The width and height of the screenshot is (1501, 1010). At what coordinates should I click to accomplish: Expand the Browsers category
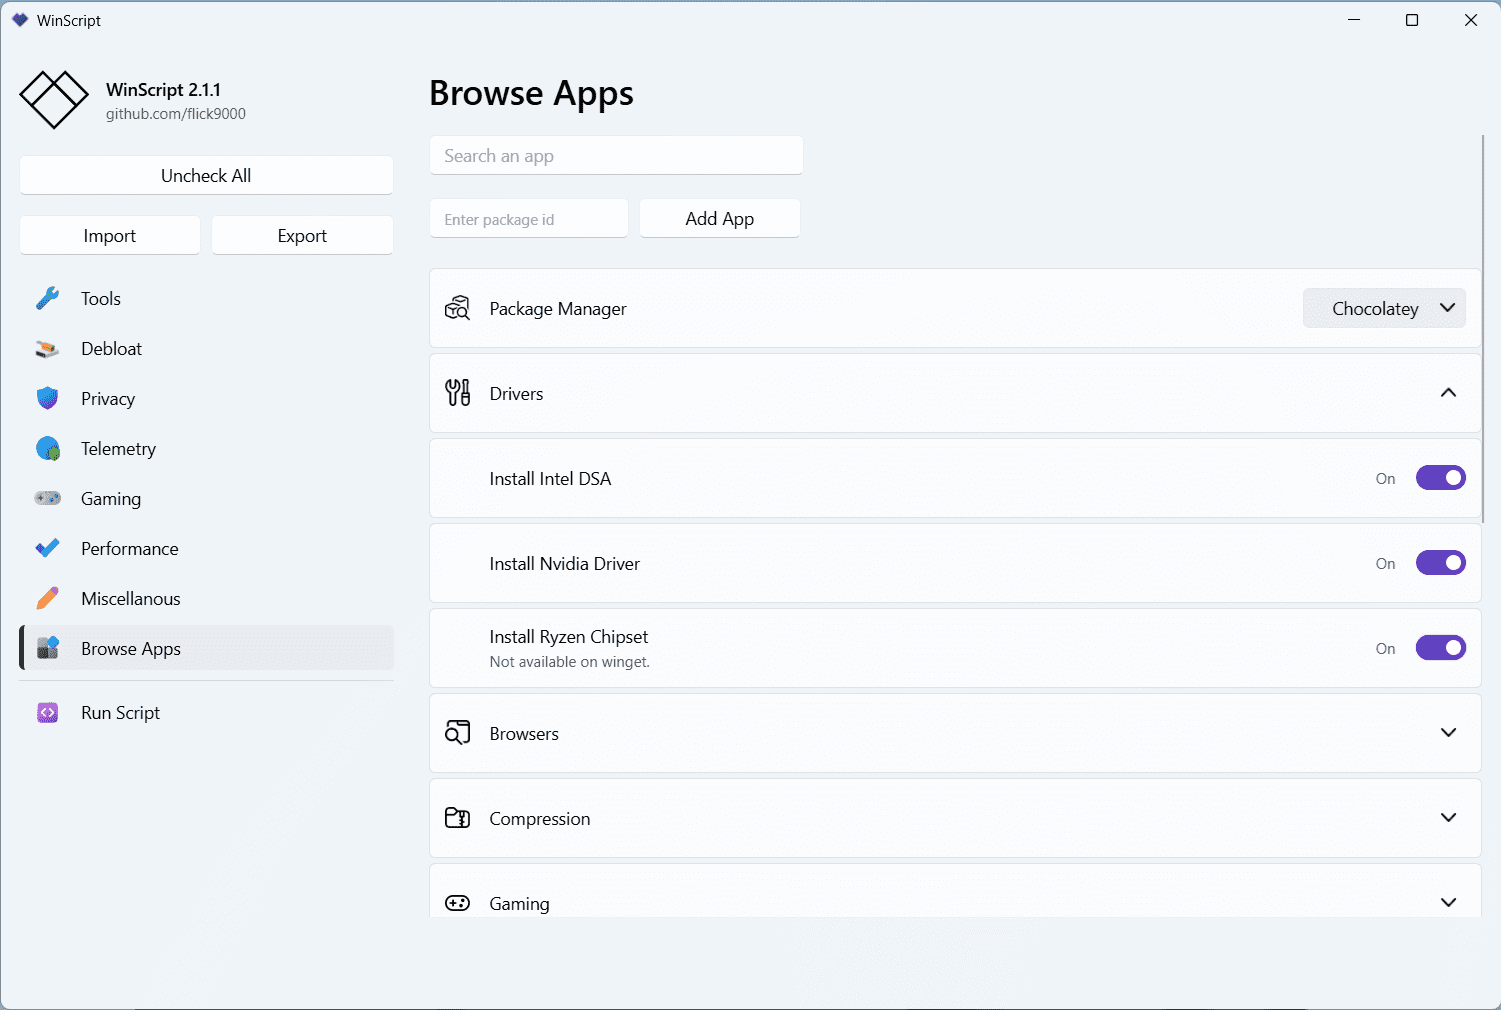(1448, 733)
